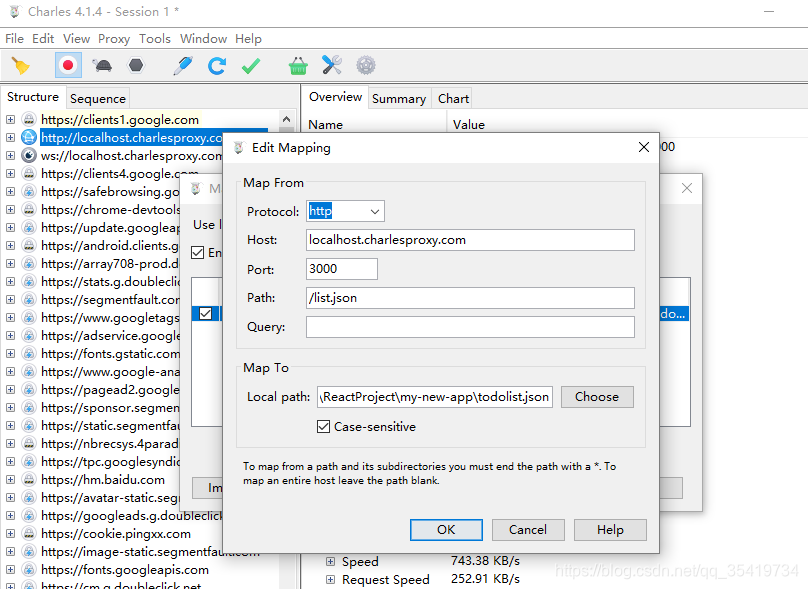Open the Help menu
The width and height of the screenshot is (808, 589).
pyautogui.click(x=248, y=39)
